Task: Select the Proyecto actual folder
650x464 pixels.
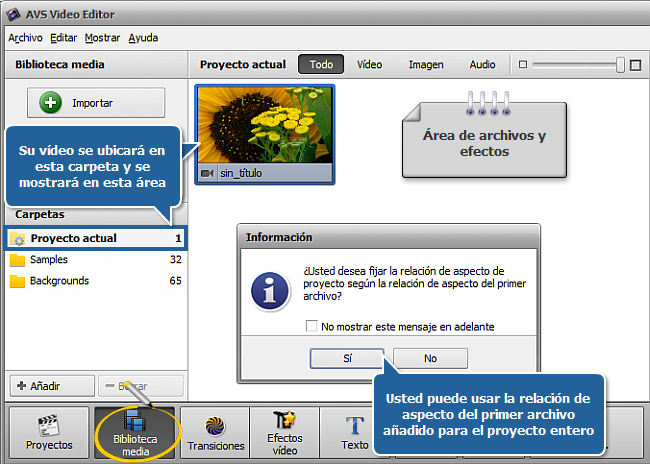Action: tap(96, 238)
